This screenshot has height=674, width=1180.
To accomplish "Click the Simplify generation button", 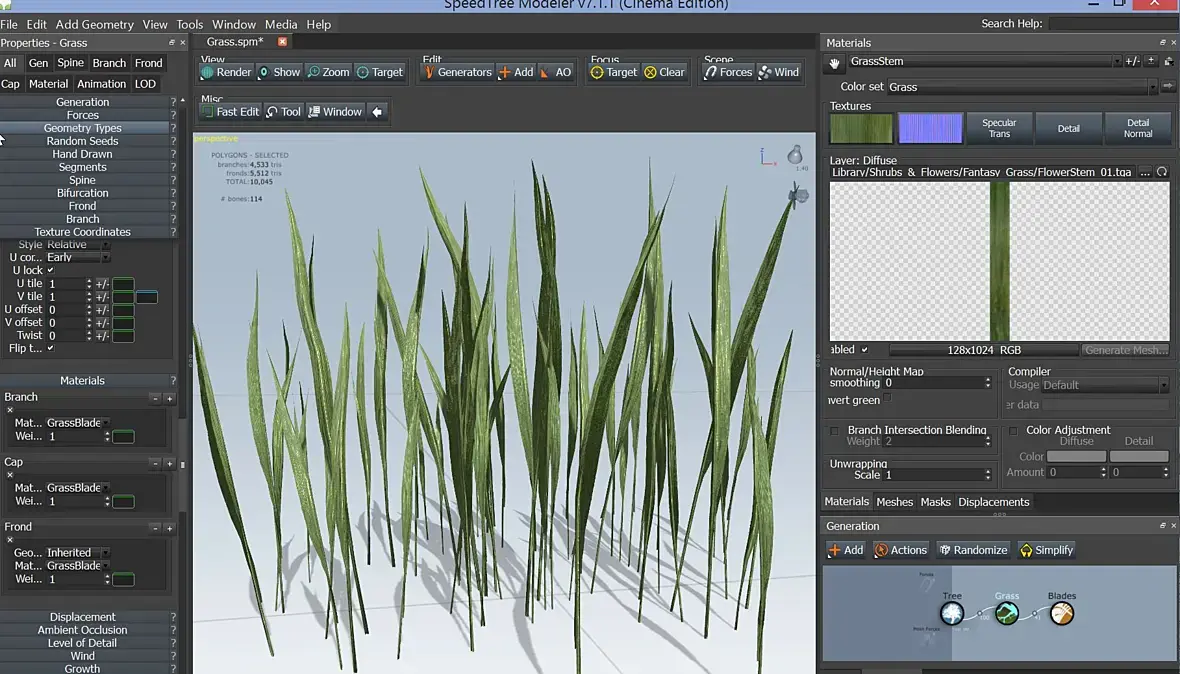I will coord(1046,550).
